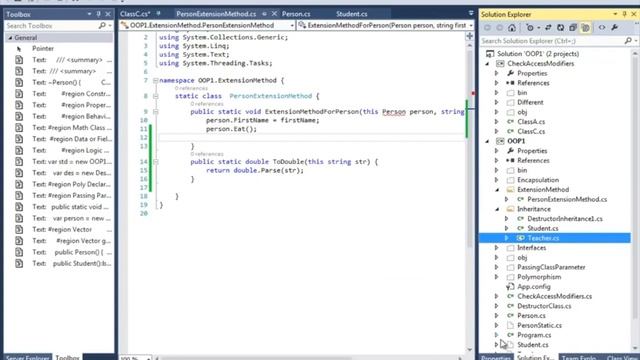Close the PersonExtensionMethod.cs tab
The image size is (640, 360).
coord(274,13)
